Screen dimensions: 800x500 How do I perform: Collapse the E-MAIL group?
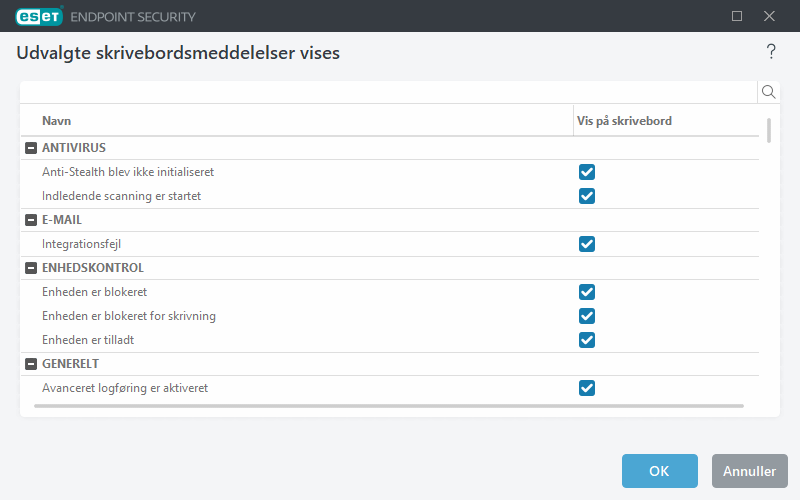click(x=31, y=220)
